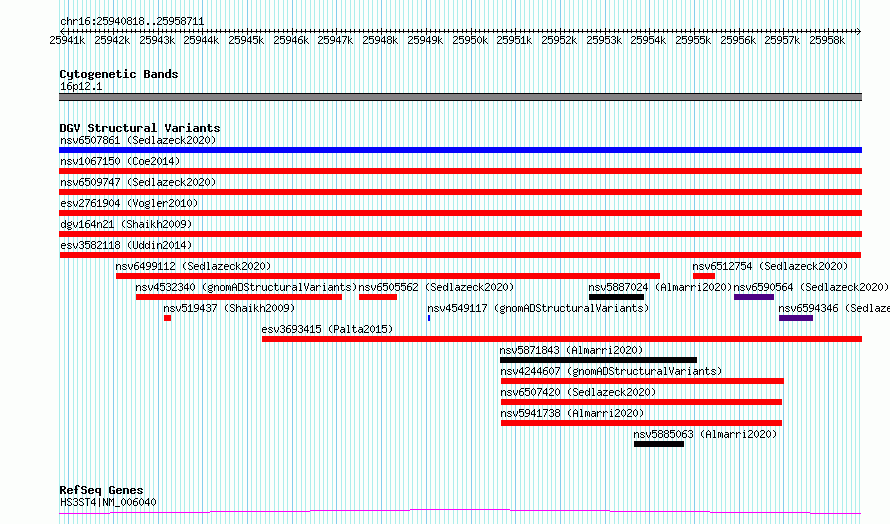The image size is (890, 524).
Task: Open nsv4532340 (gnomADStructuralVariants) label
Action: (246, 287)
